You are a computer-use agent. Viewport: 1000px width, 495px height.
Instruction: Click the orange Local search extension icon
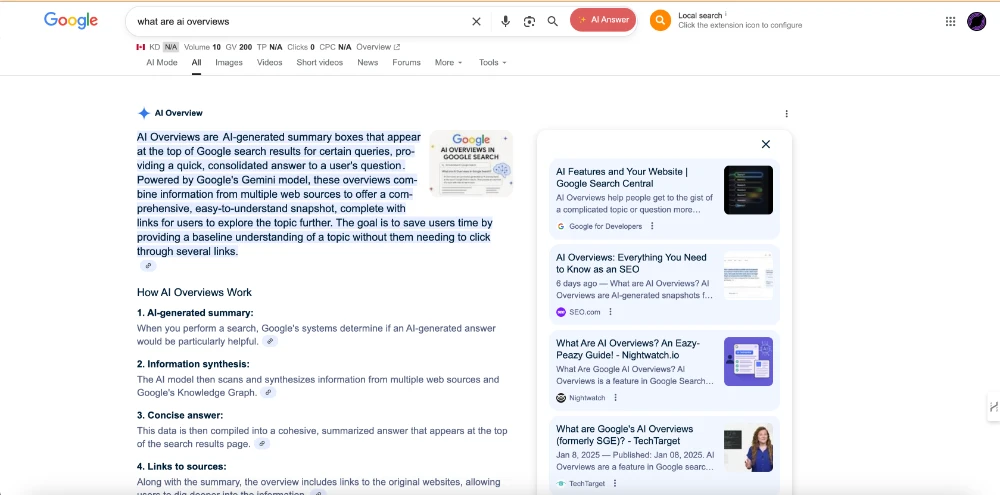661,20
